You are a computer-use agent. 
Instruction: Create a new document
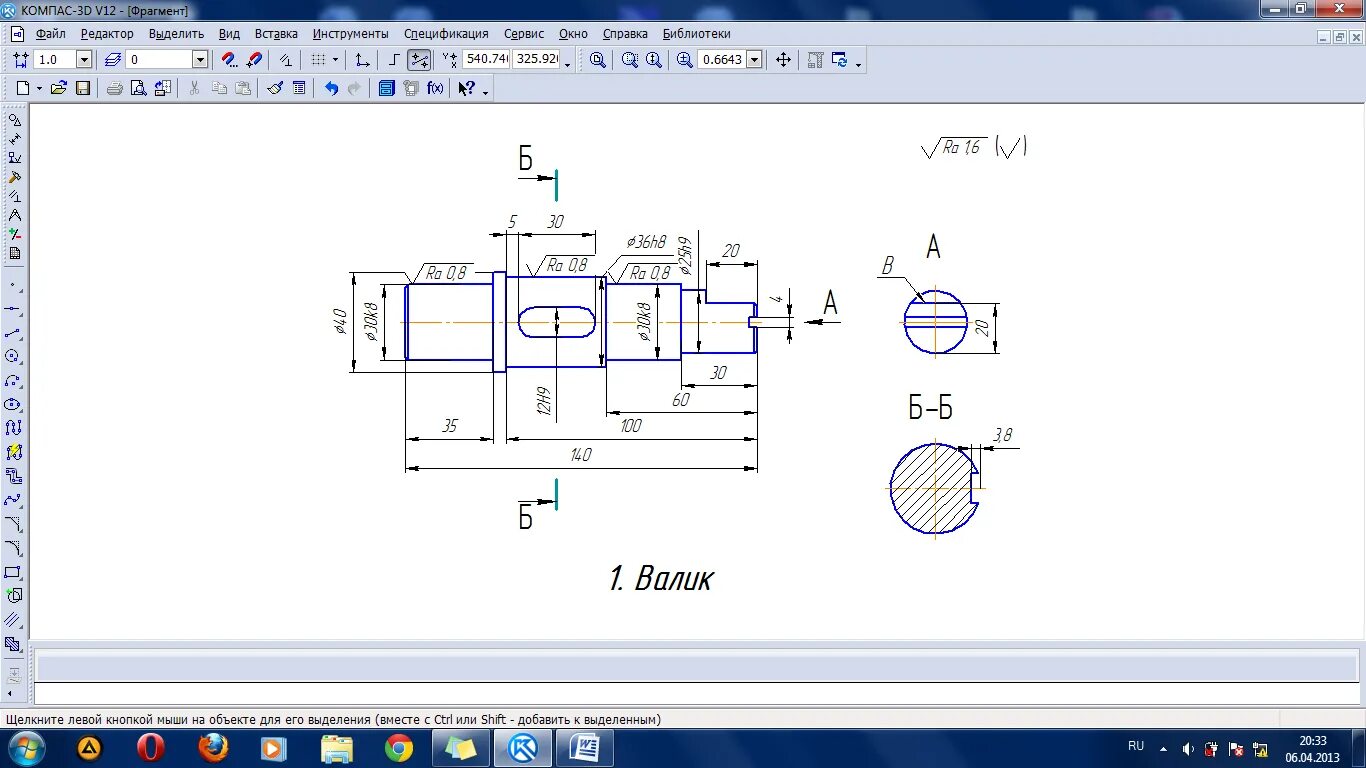click(x=23, y=88)
